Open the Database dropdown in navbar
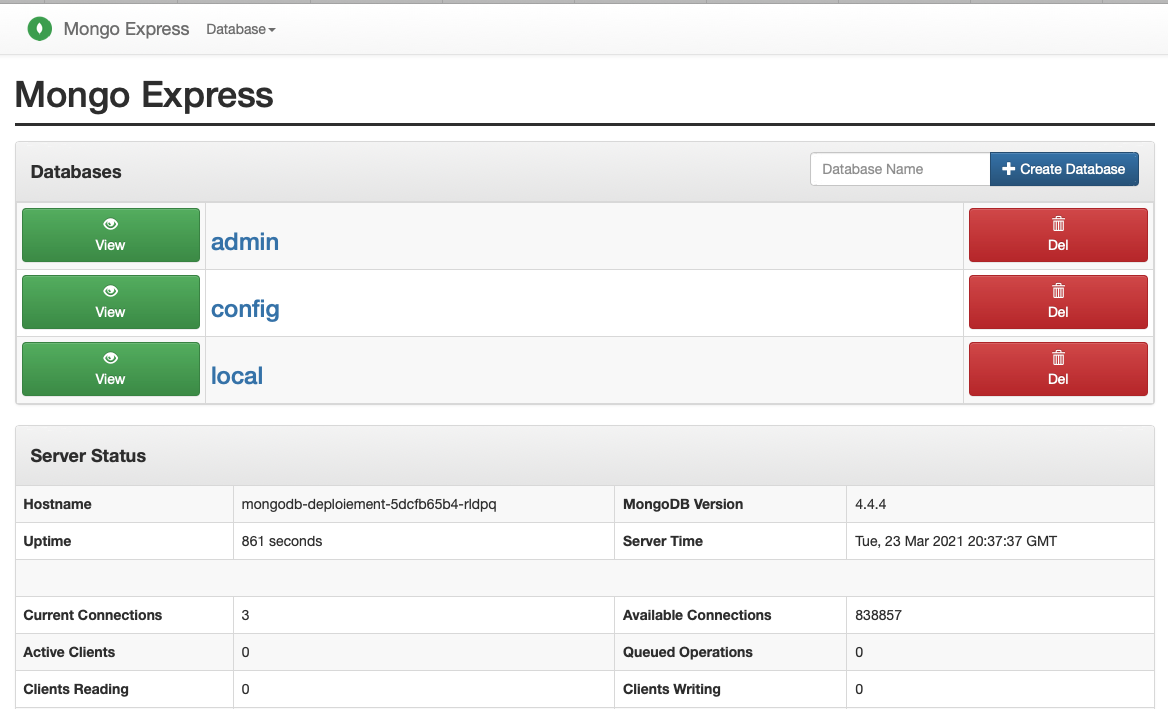 click(x=236, y=30)
